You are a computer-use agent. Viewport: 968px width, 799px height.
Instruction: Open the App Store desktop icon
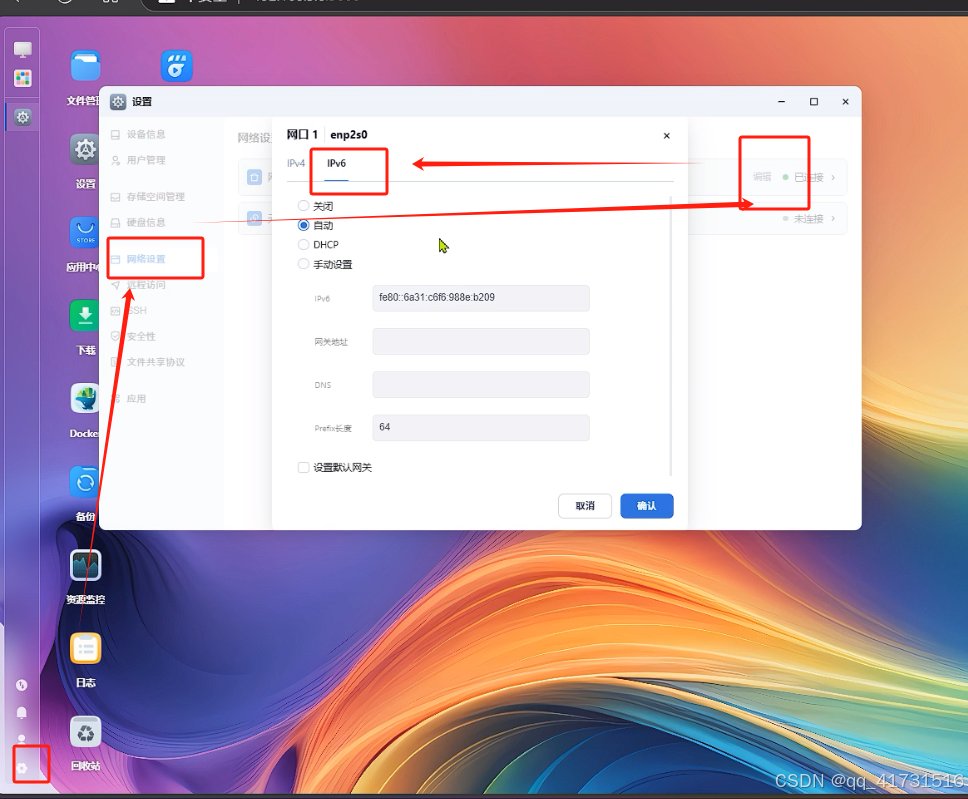click(85, 233)
